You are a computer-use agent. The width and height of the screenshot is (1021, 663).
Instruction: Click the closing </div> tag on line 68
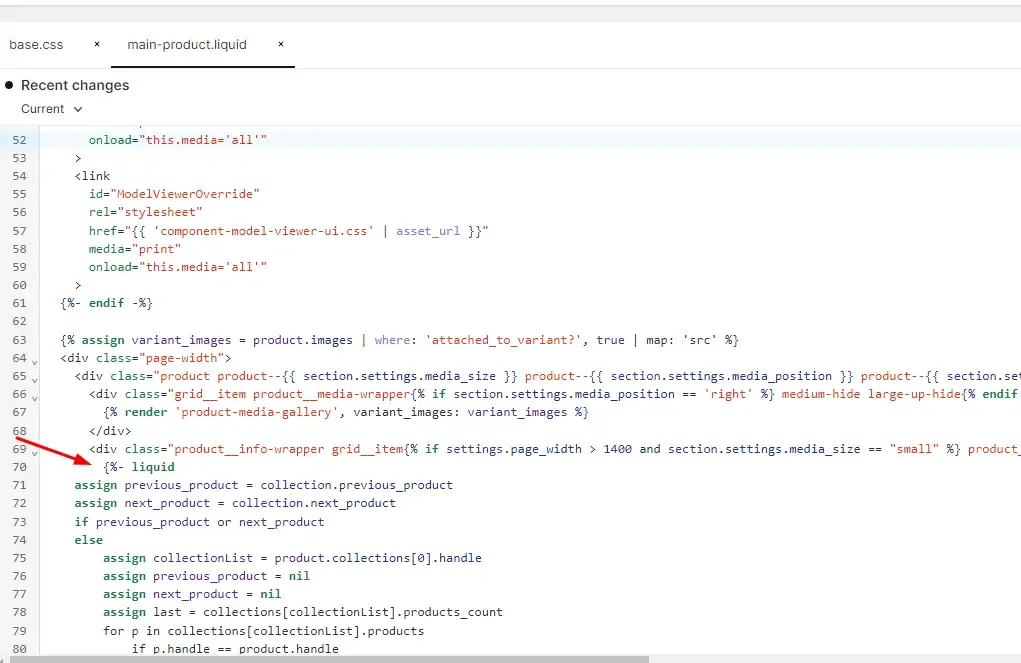coord(110,430)
